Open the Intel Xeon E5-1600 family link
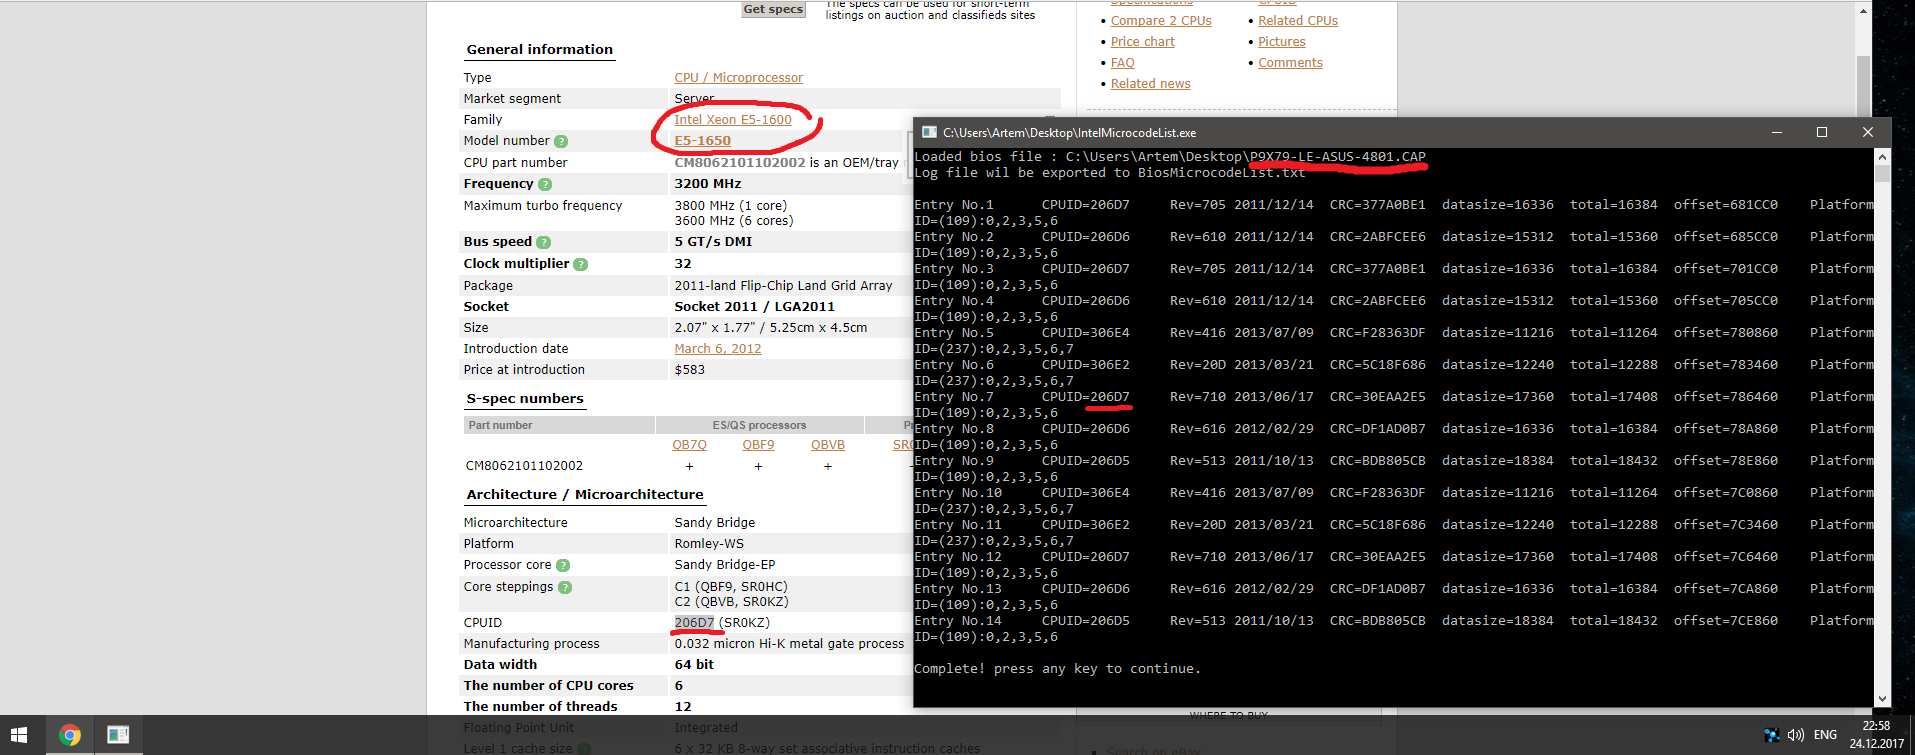 pyautogui.click(x=733, y=120)
